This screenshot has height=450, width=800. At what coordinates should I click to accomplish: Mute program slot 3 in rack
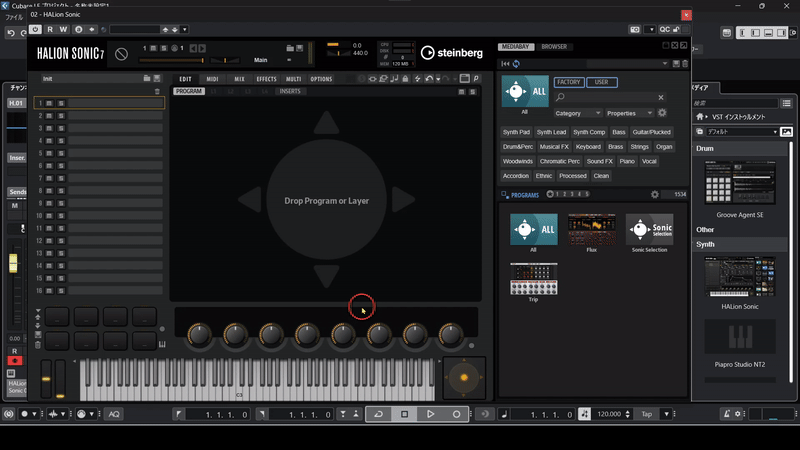[49, 128]
